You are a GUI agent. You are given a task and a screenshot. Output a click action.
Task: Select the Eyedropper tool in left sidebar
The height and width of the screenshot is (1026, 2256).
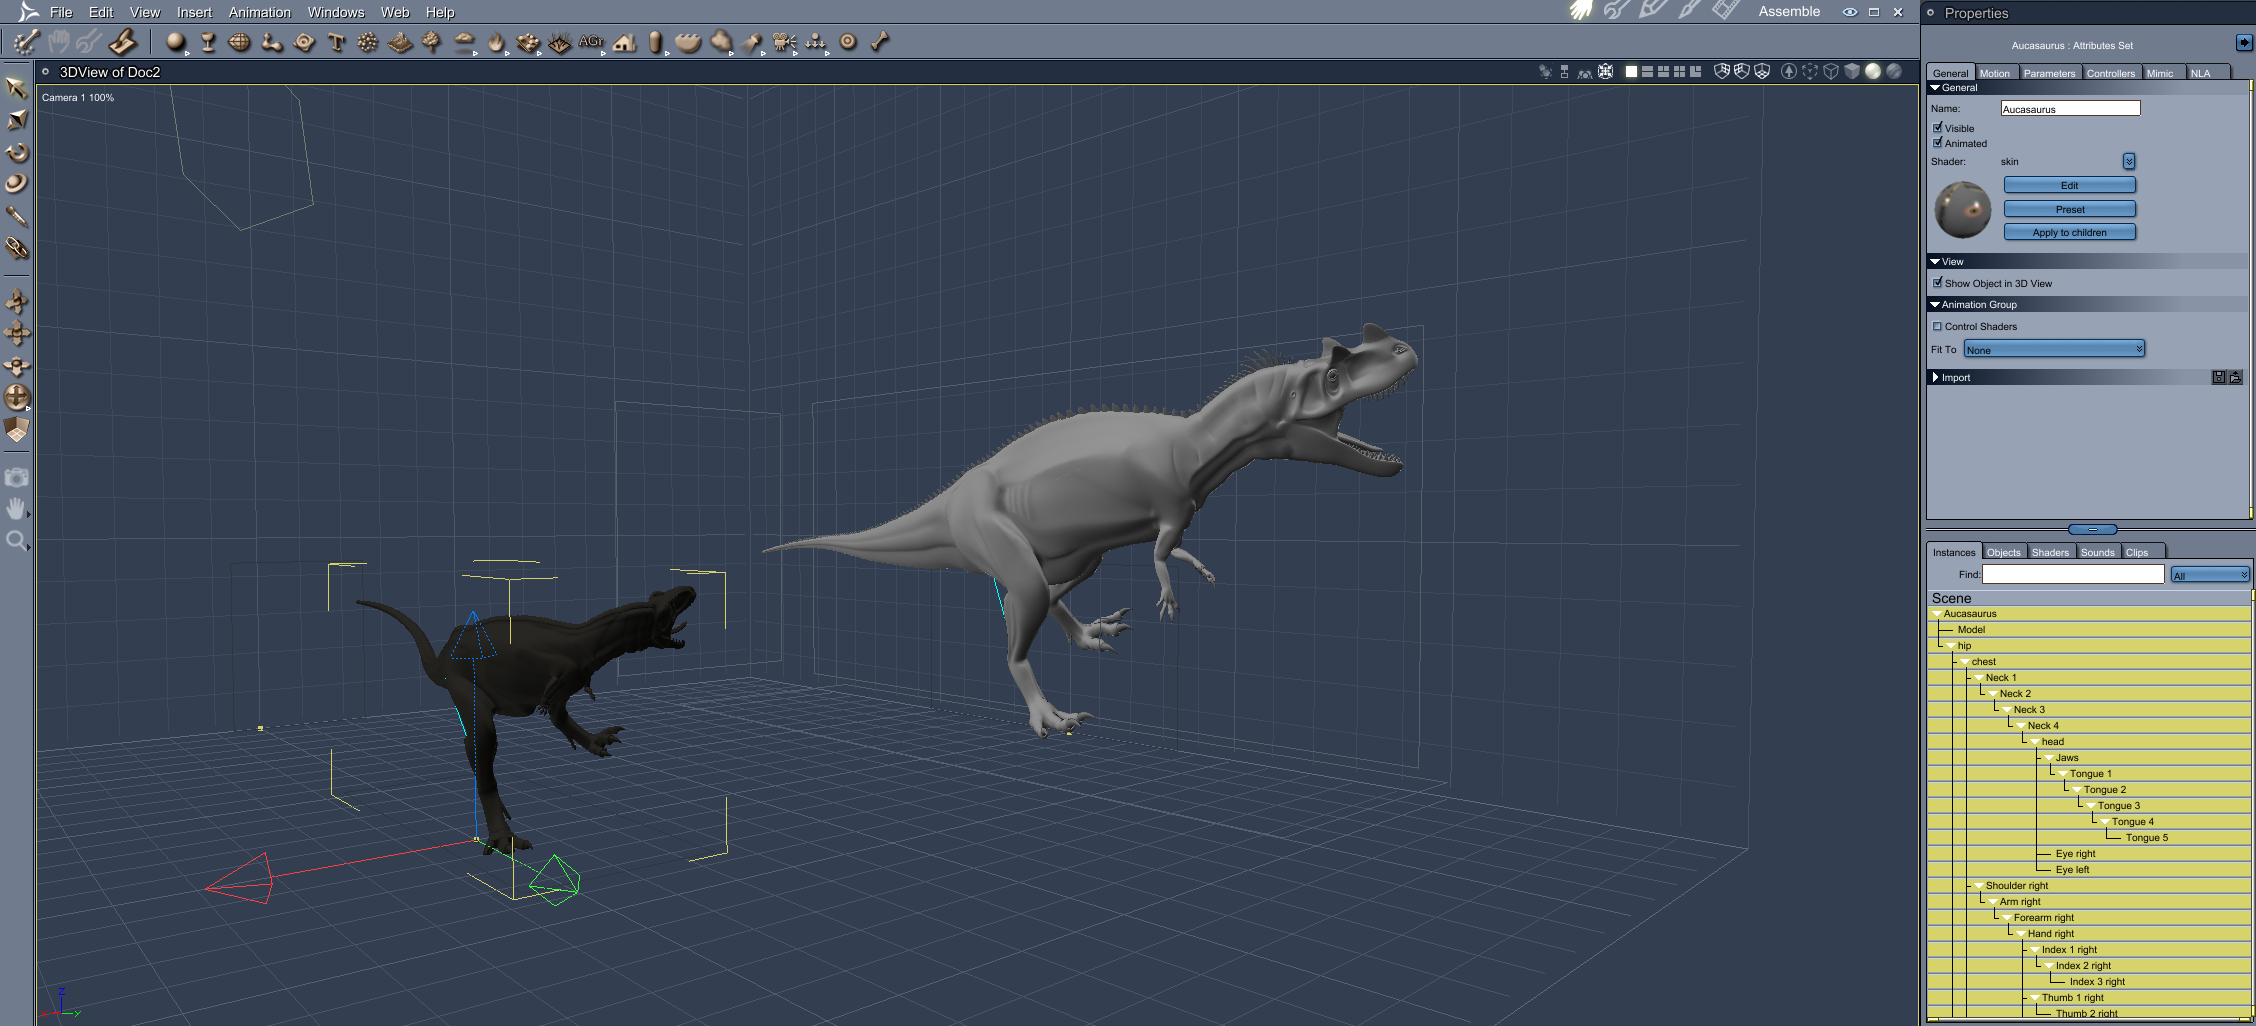click(x=17, y=216)
